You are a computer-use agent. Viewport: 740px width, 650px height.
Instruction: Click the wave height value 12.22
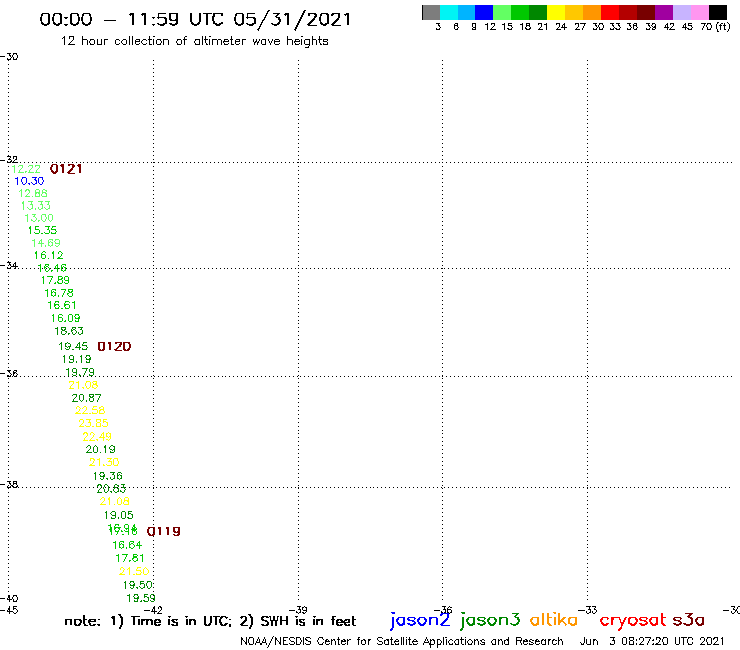[x=26, y=169]
